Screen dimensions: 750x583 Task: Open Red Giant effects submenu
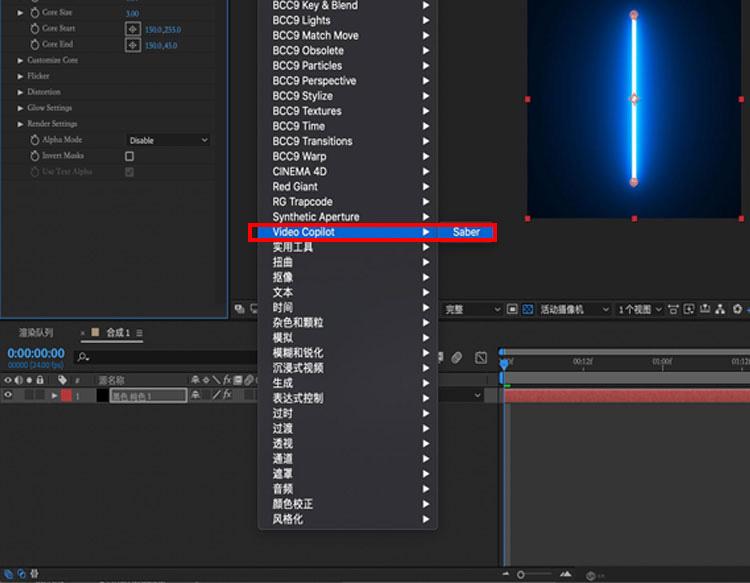pos(348,187)
